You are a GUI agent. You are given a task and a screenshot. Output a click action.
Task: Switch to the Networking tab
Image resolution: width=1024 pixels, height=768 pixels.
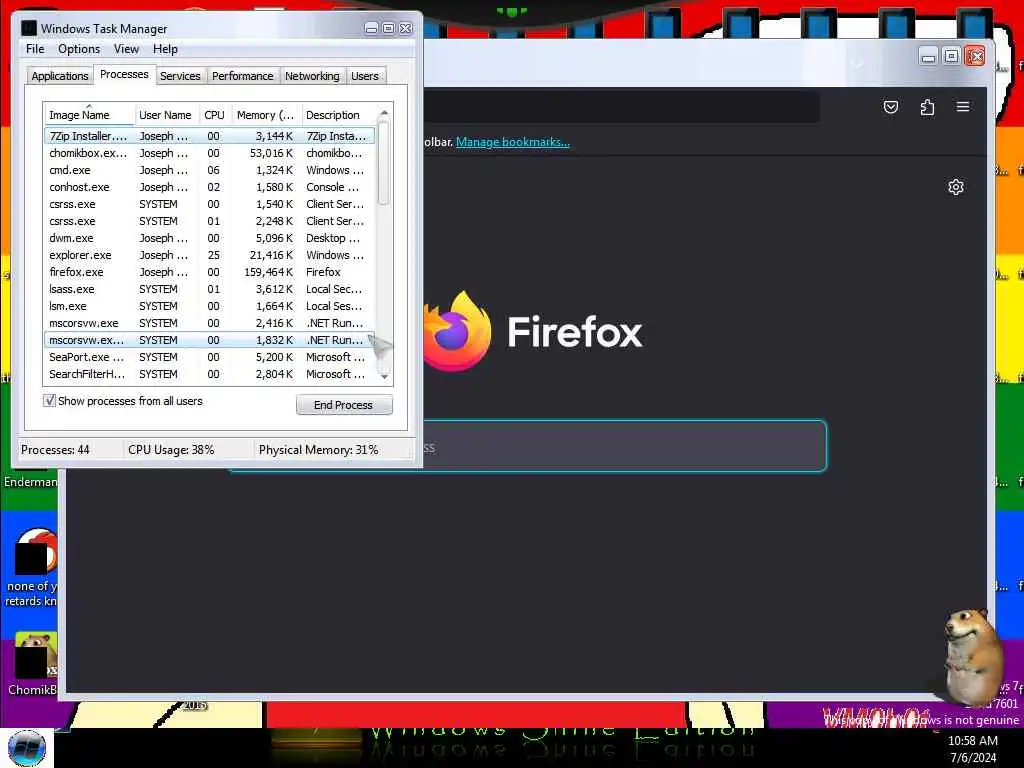tap(312, 76)
